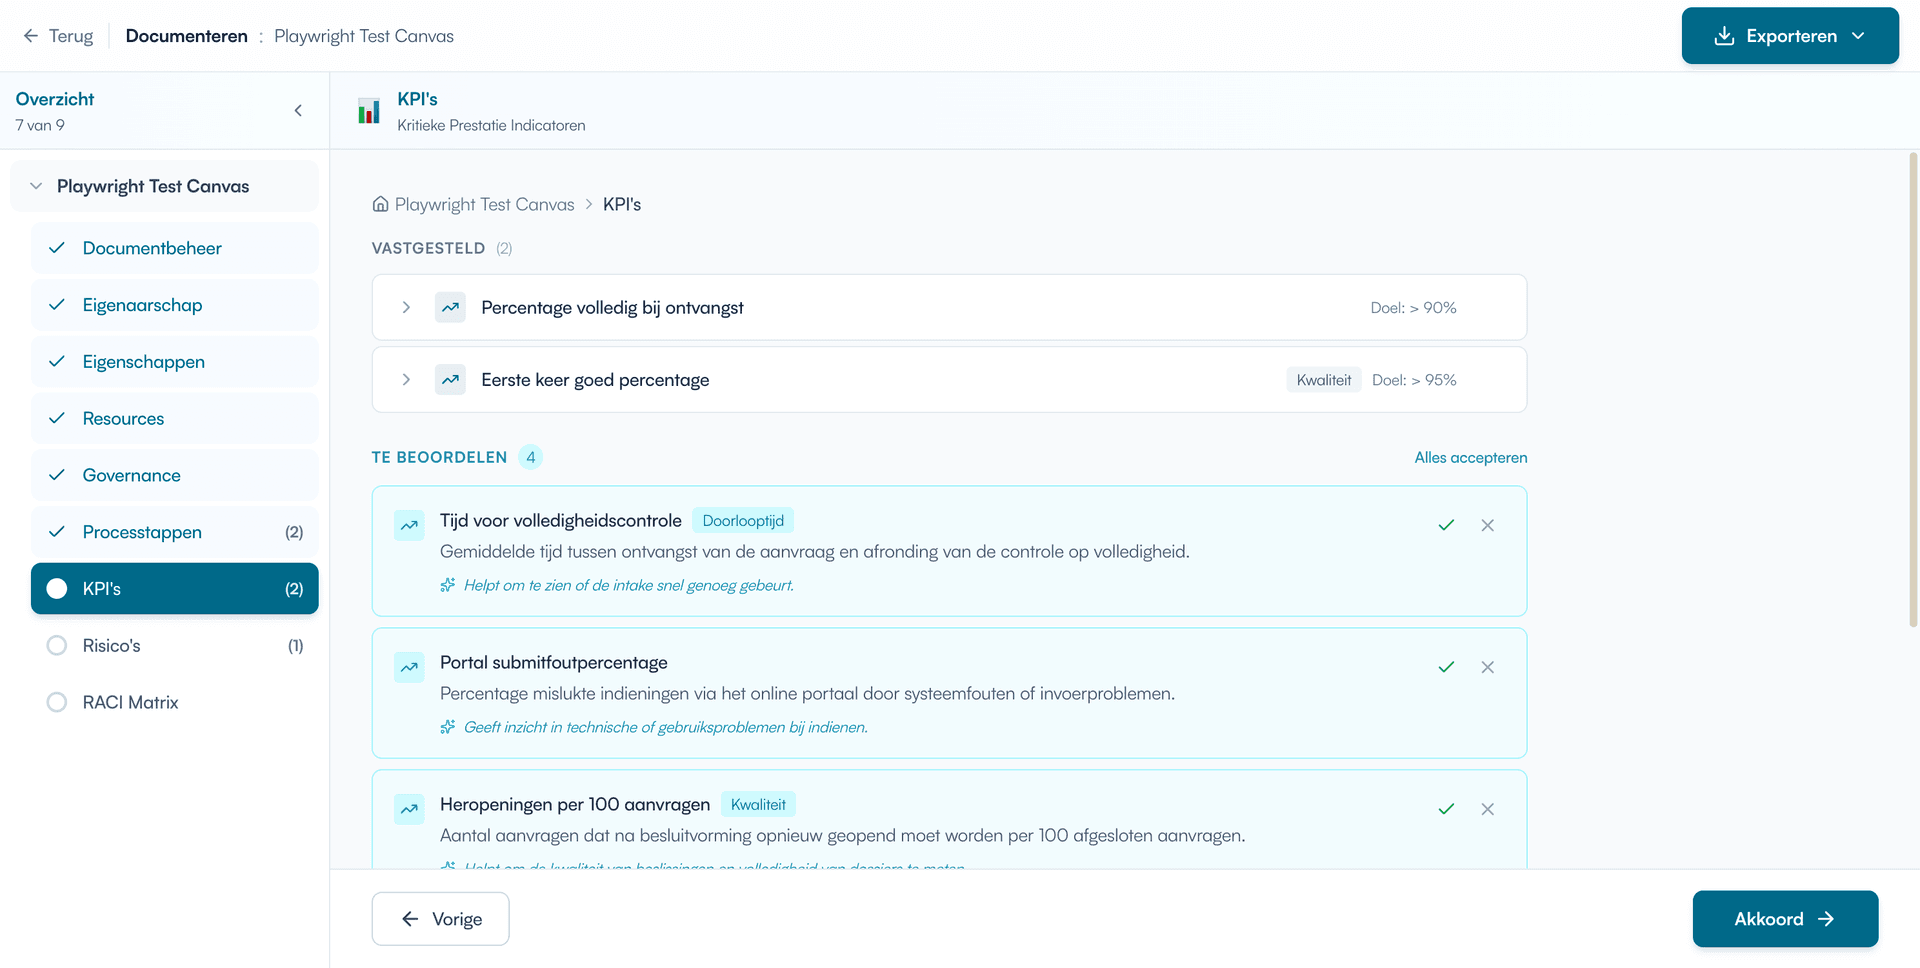Open the RACI Matrix section
The width and height of the screenshot is (1920, 968).
(130, 702)
